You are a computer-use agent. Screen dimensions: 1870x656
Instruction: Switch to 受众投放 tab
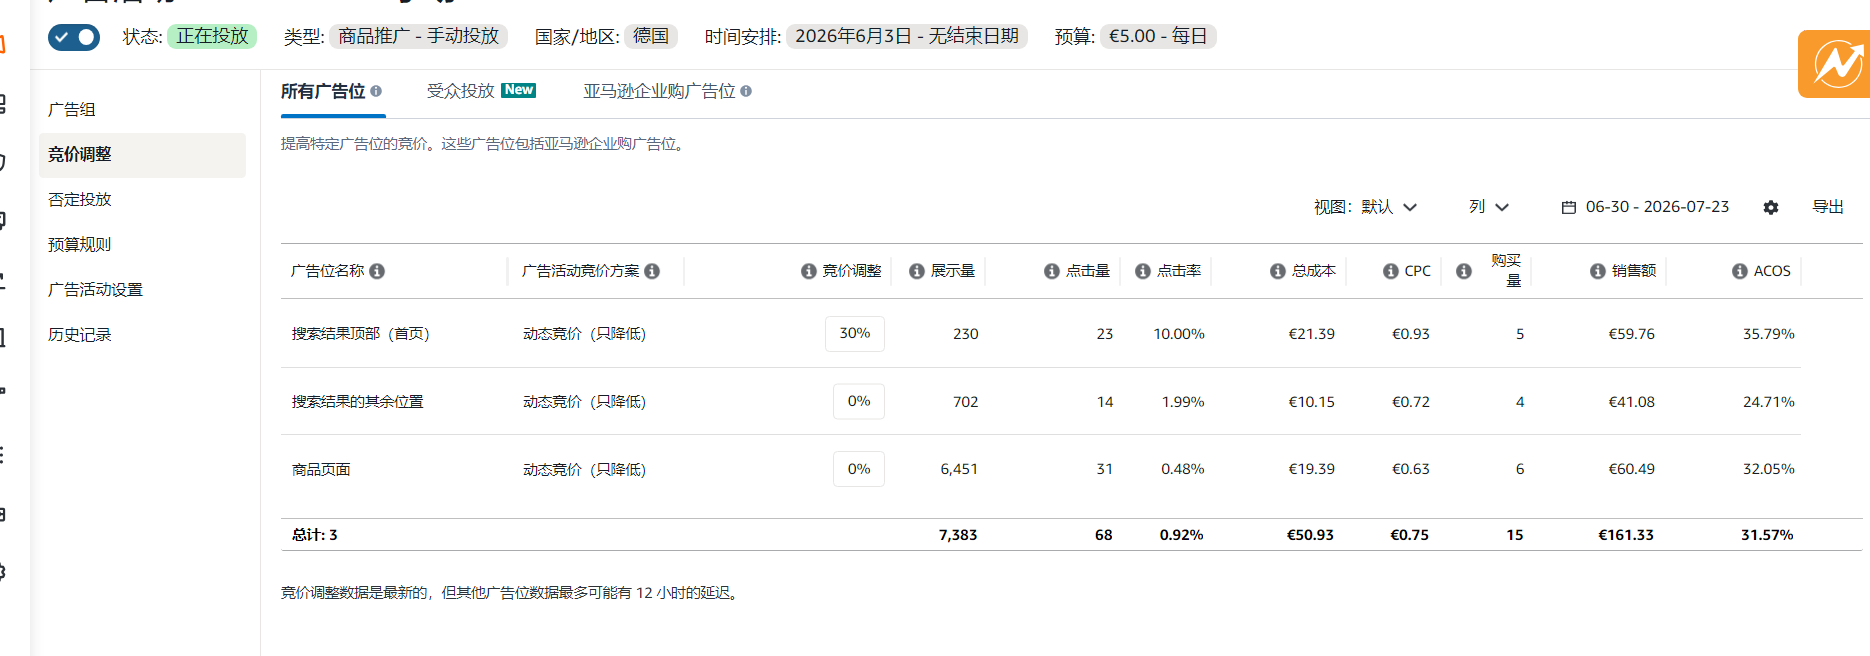pyautogui.click(x=461, y=91)
